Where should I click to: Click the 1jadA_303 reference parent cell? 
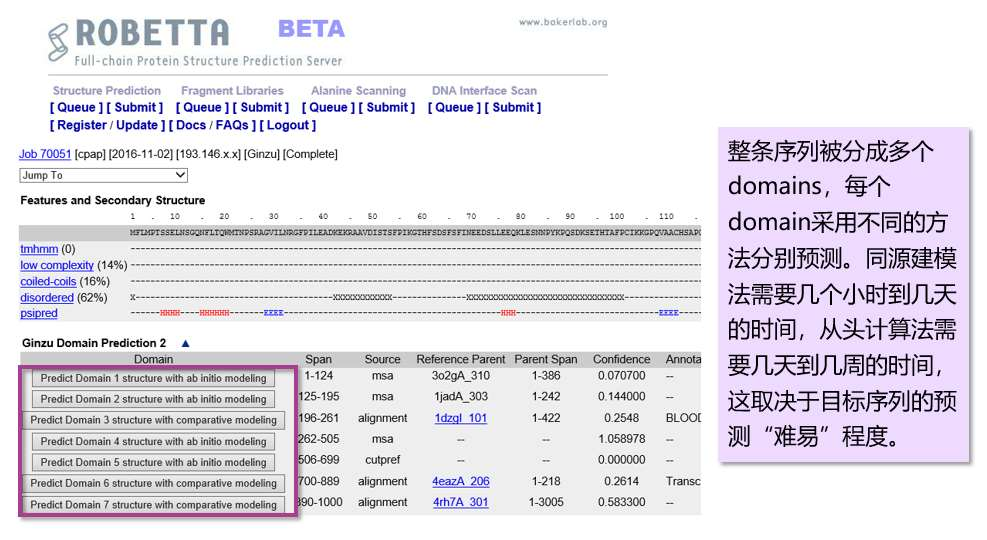[461, 397]
